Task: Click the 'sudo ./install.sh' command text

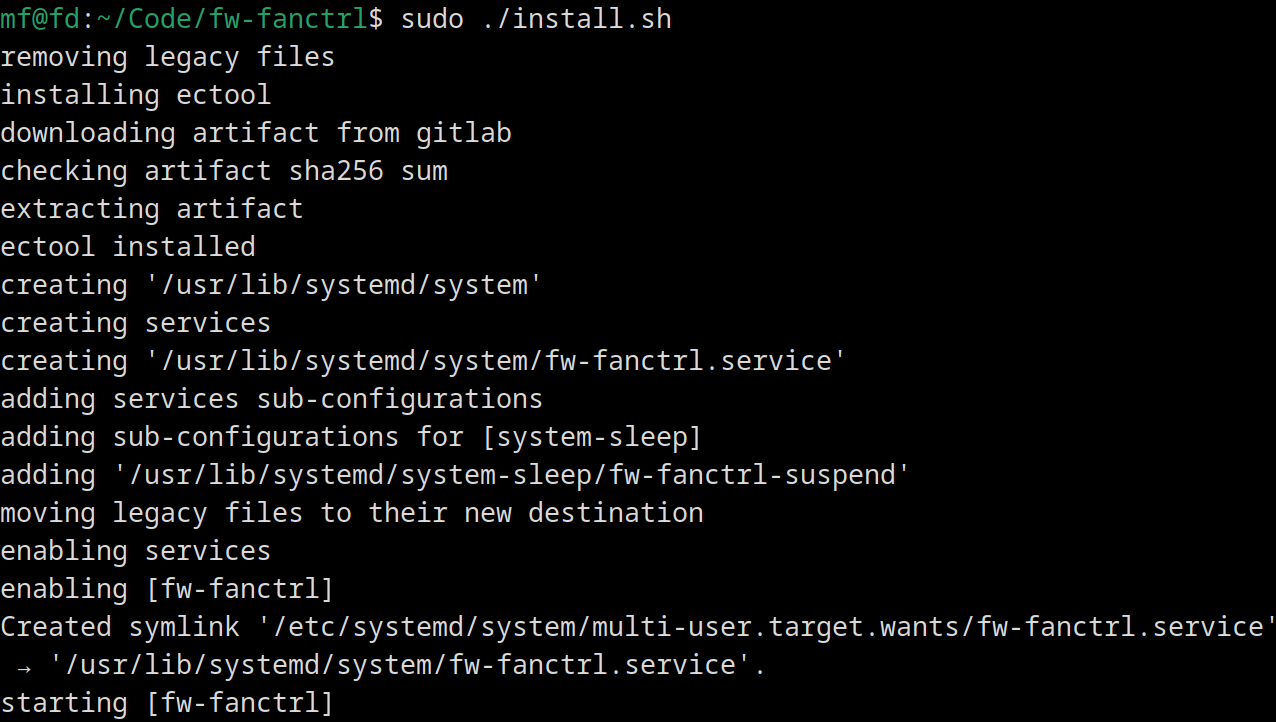Action: 536,19
